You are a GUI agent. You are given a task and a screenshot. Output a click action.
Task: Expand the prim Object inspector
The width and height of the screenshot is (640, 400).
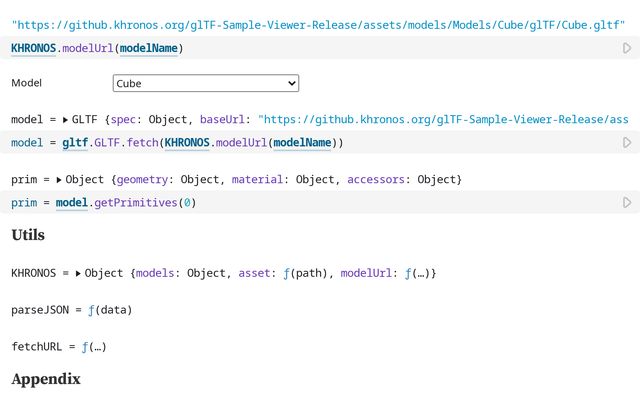pyautogui.click(x=59, y=180)
